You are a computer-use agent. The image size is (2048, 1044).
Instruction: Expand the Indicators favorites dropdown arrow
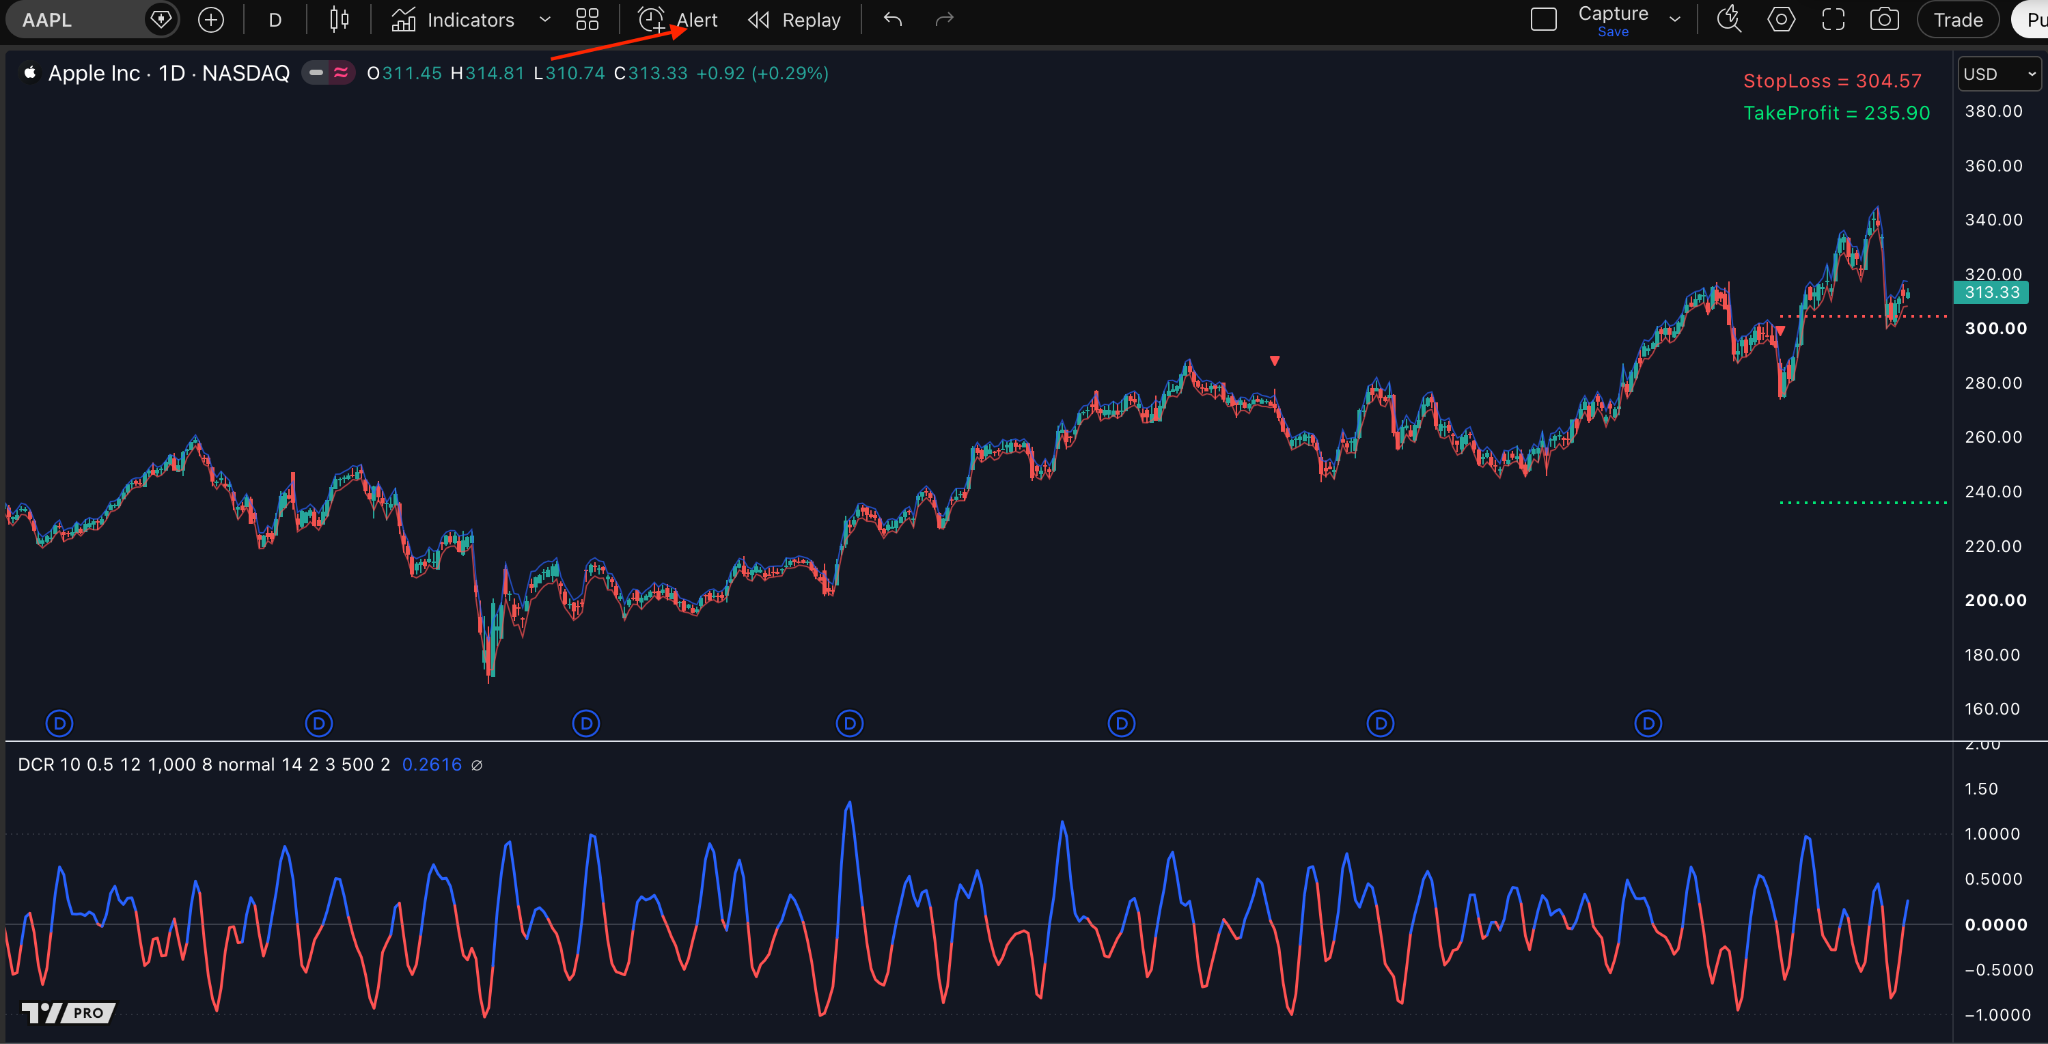click(x=545, y=20)
